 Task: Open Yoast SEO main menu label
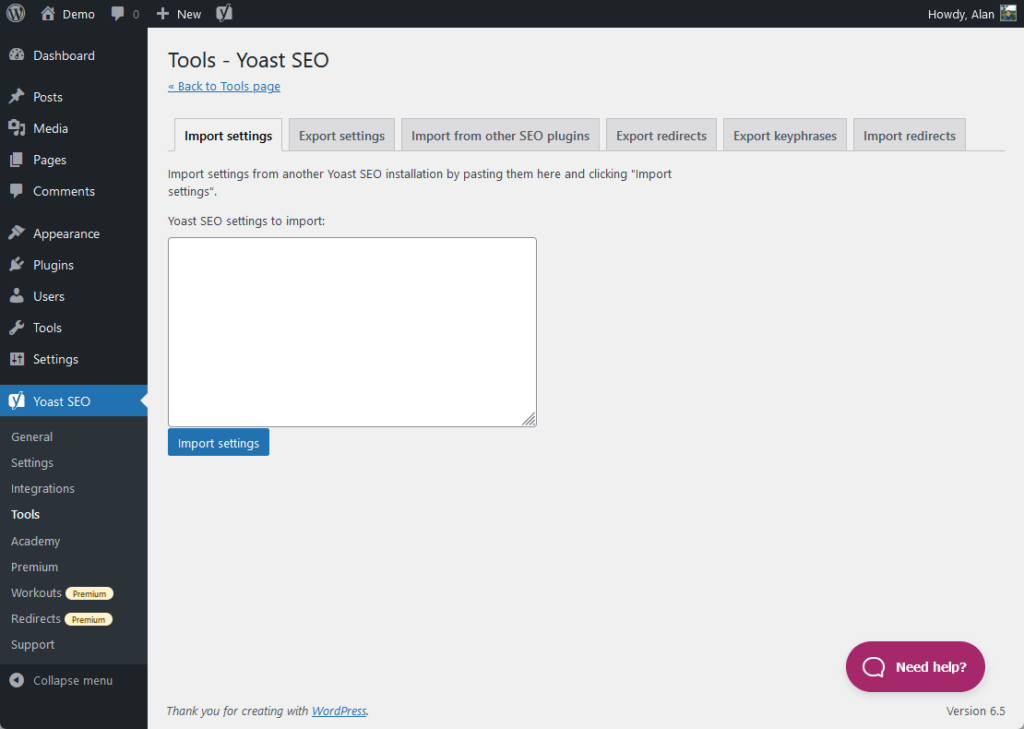click(x=62, y=401)
